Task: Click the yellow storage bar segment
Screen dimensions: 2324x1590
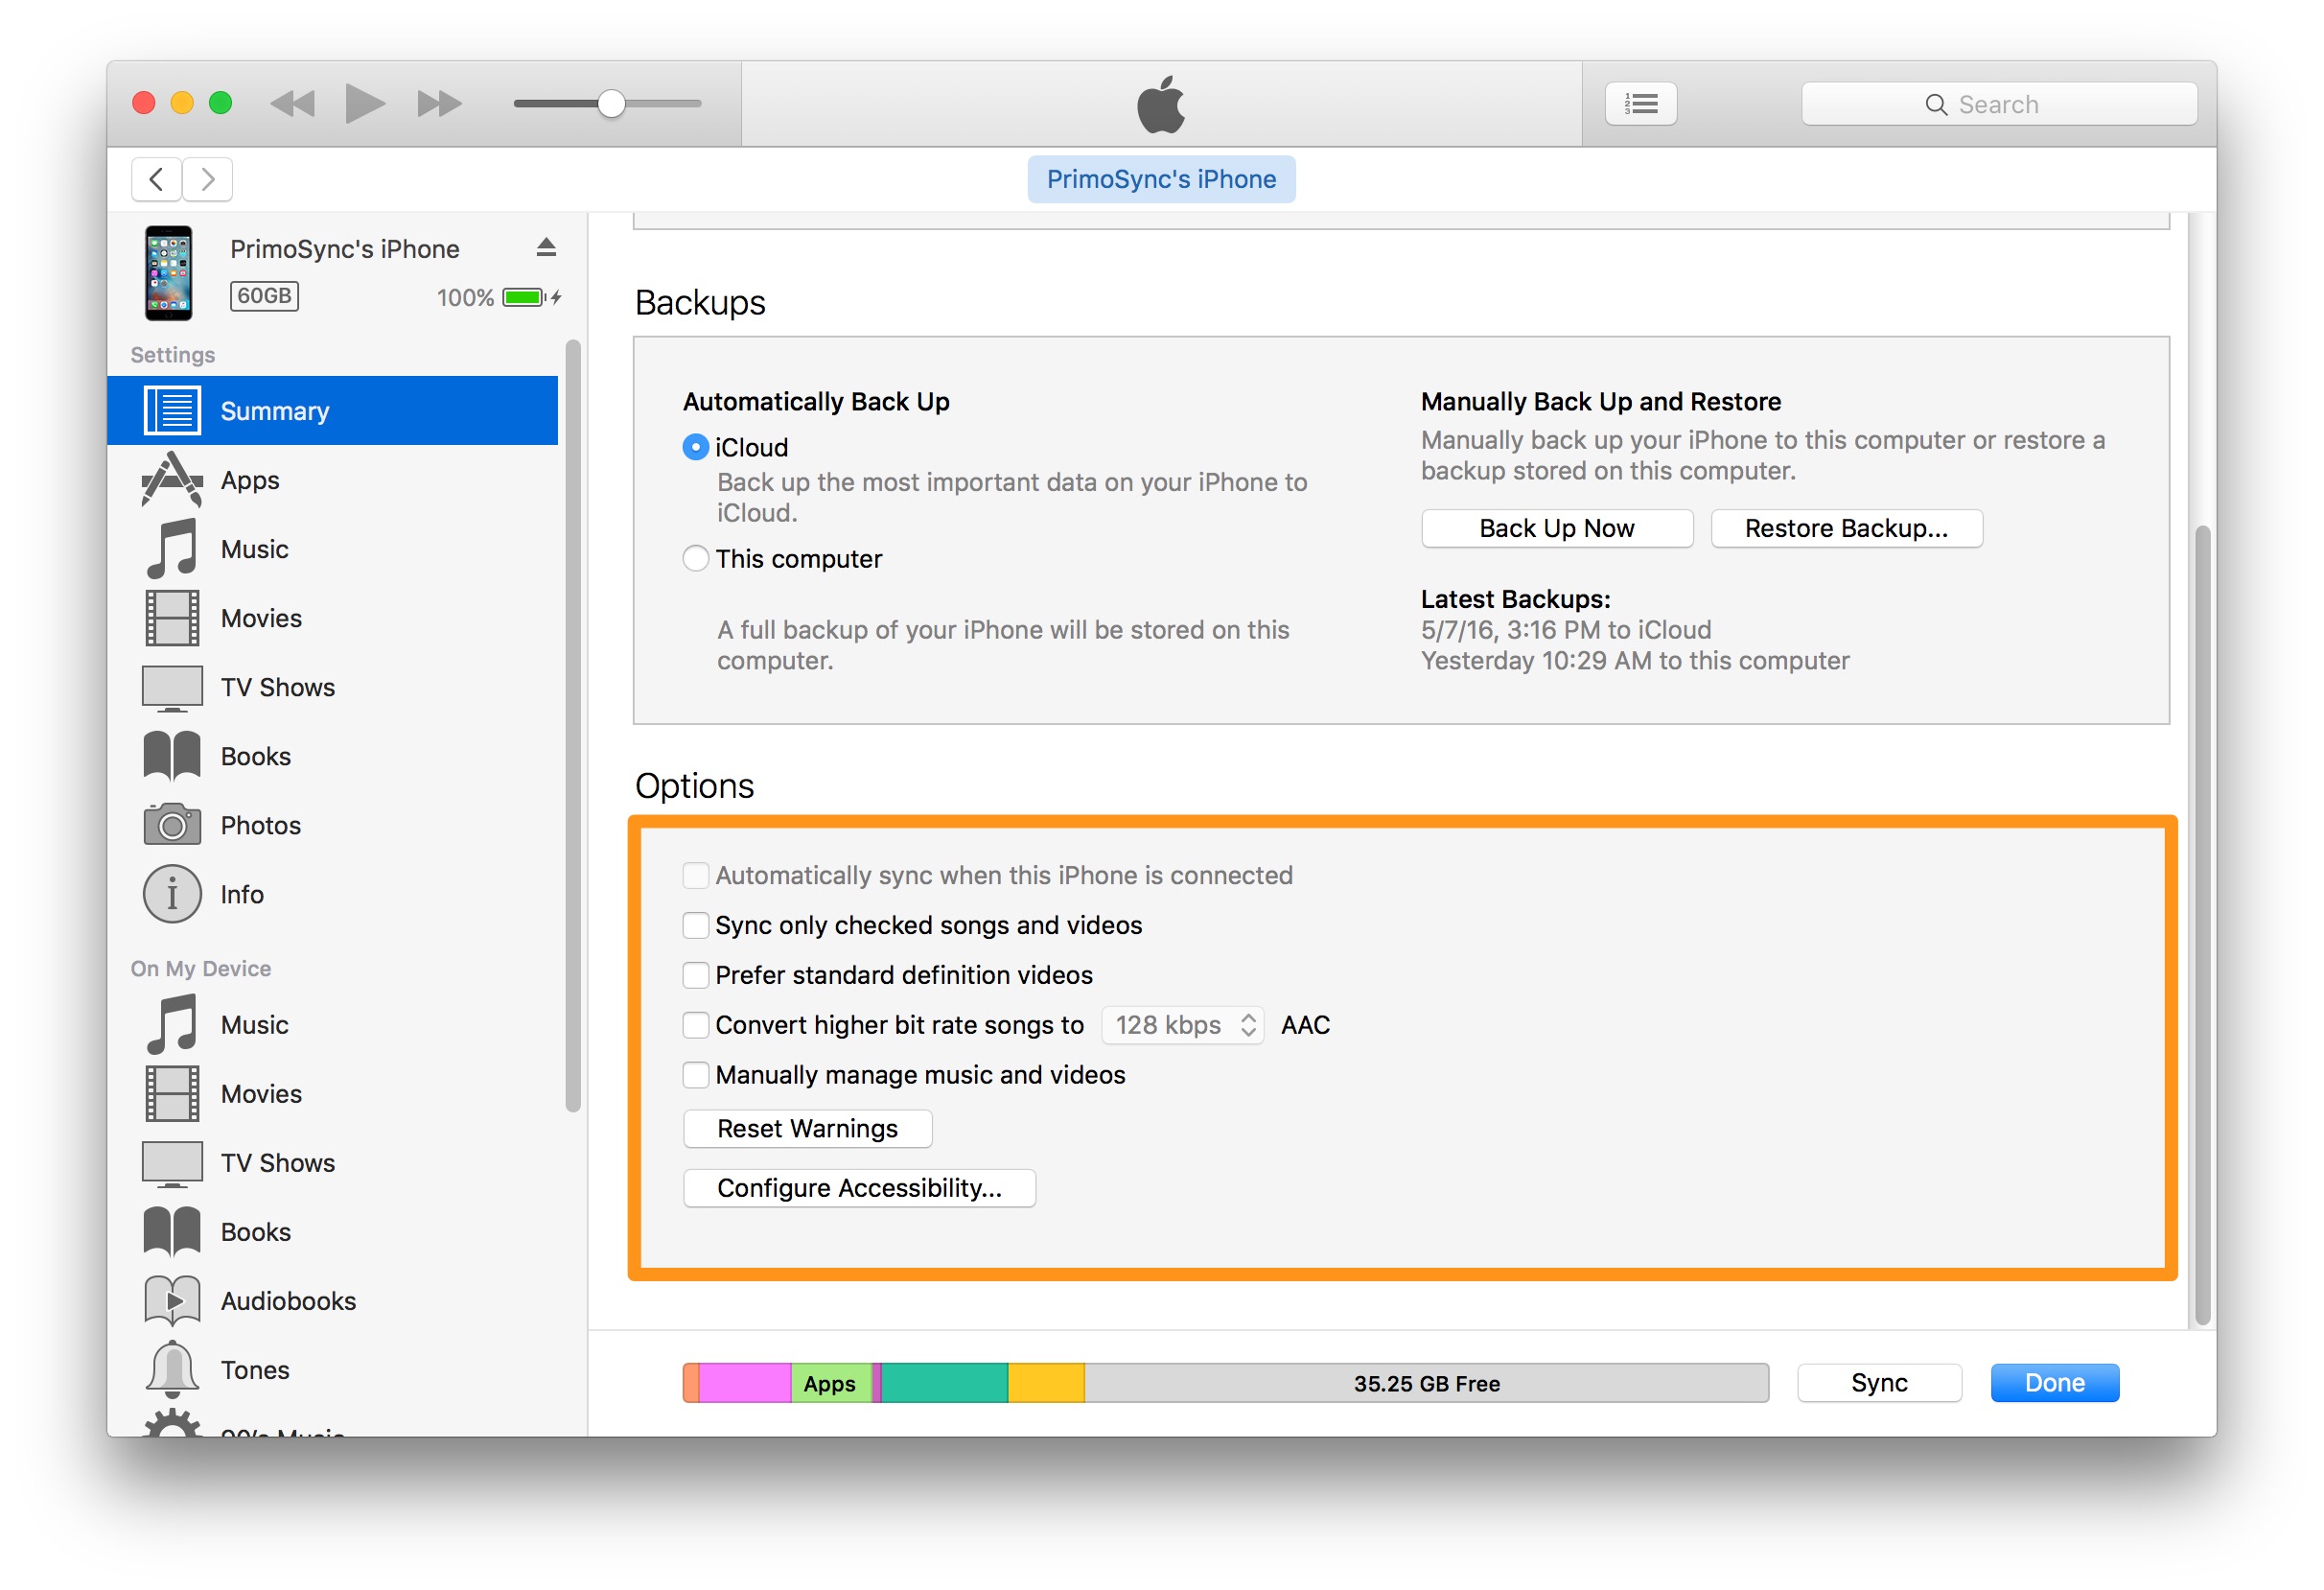Action: click(x=1046, y=1383)
